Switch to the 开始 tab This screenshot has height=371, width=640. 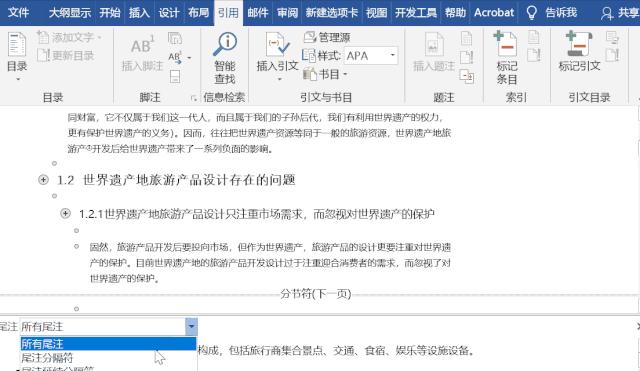110,13
